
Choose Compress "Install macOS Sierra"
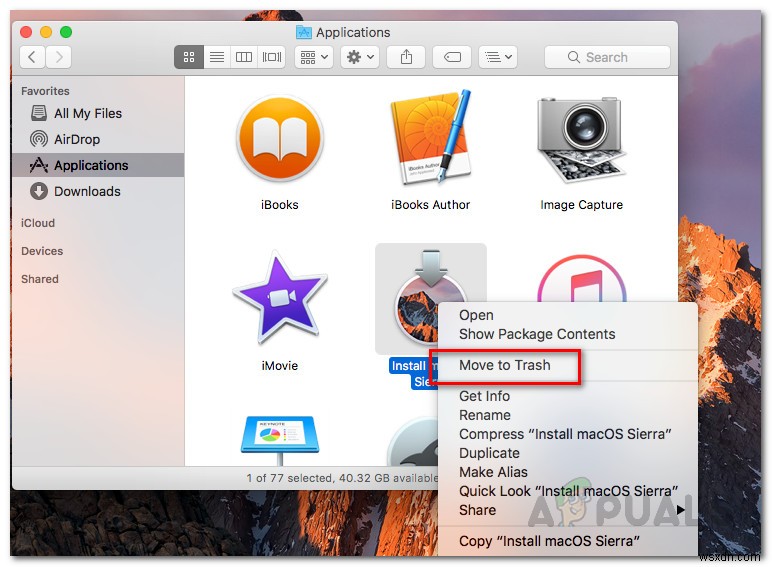point(568,434)
